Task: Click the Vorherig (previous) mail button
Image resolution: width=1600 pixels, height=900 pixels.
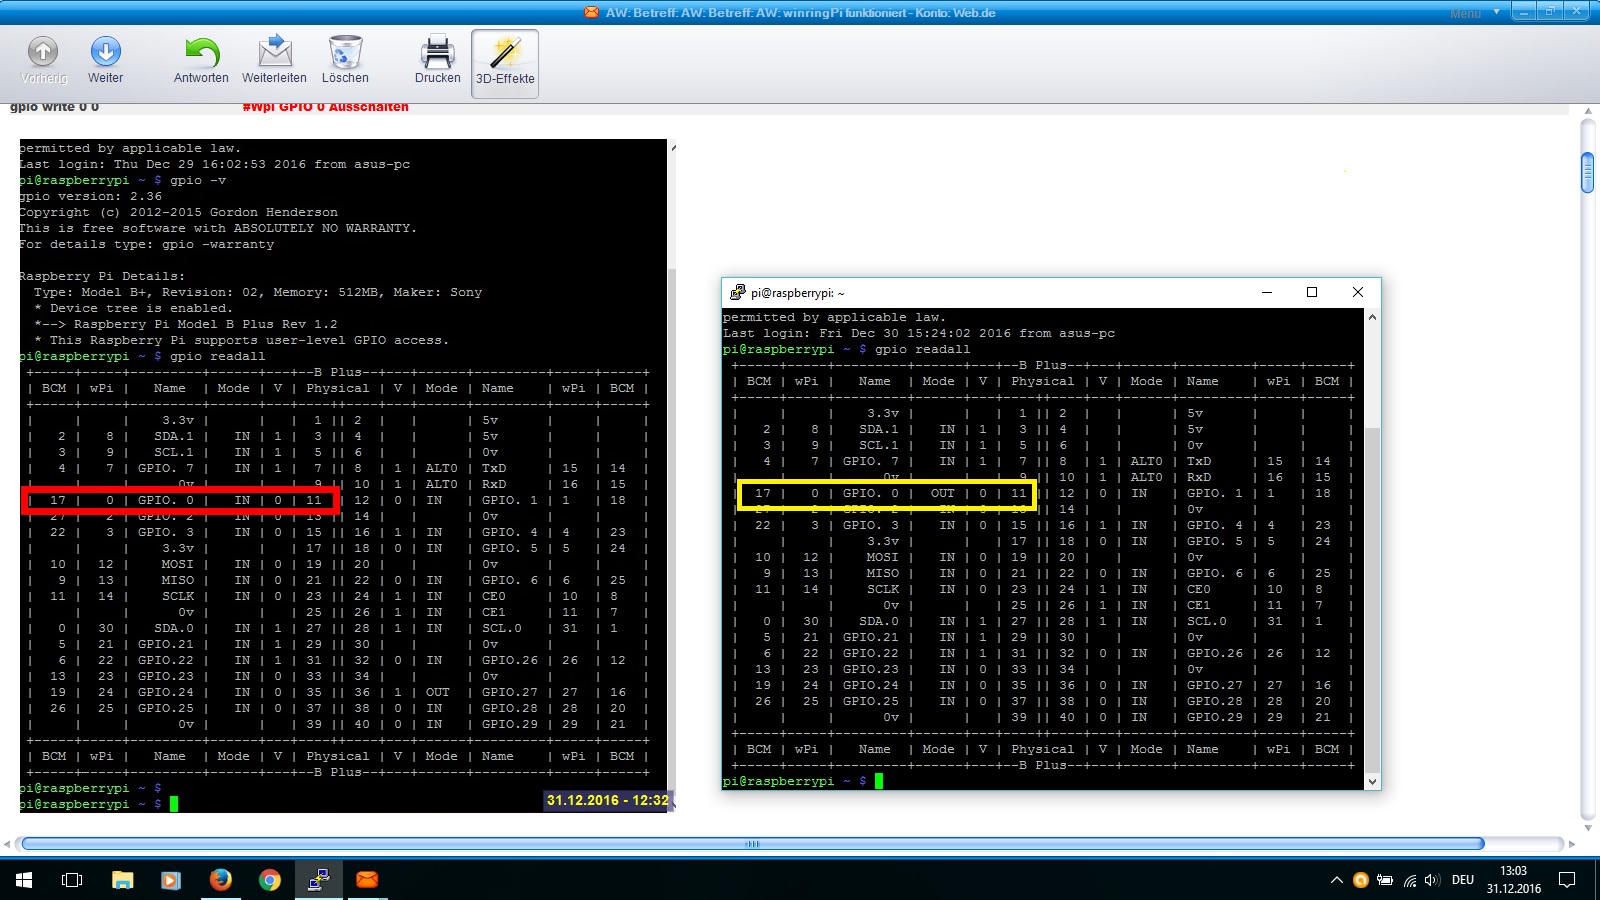Action: 43,61
